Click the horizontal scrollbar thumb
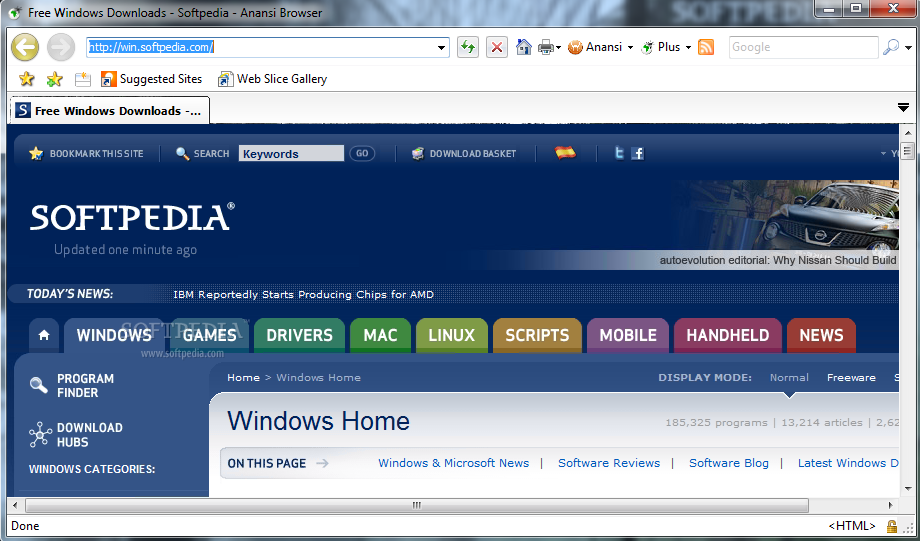This screenshot has width=920, height=541. [x=417, y=505]
